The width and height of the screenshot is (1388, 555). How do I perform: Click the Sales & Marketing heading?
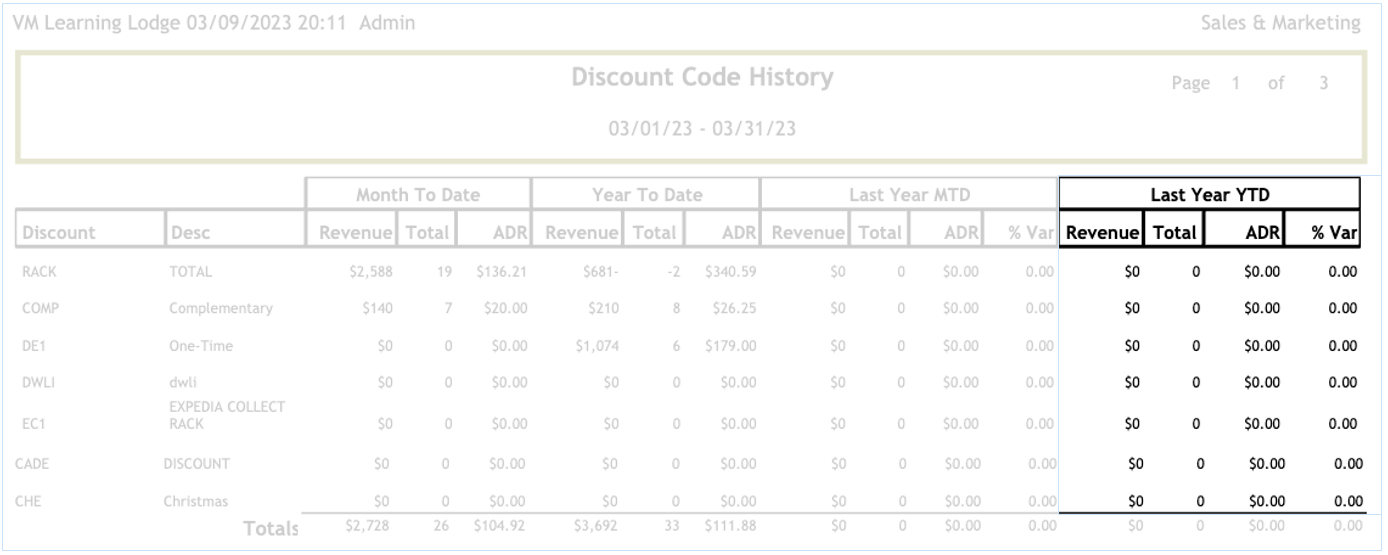[1280, 23]
